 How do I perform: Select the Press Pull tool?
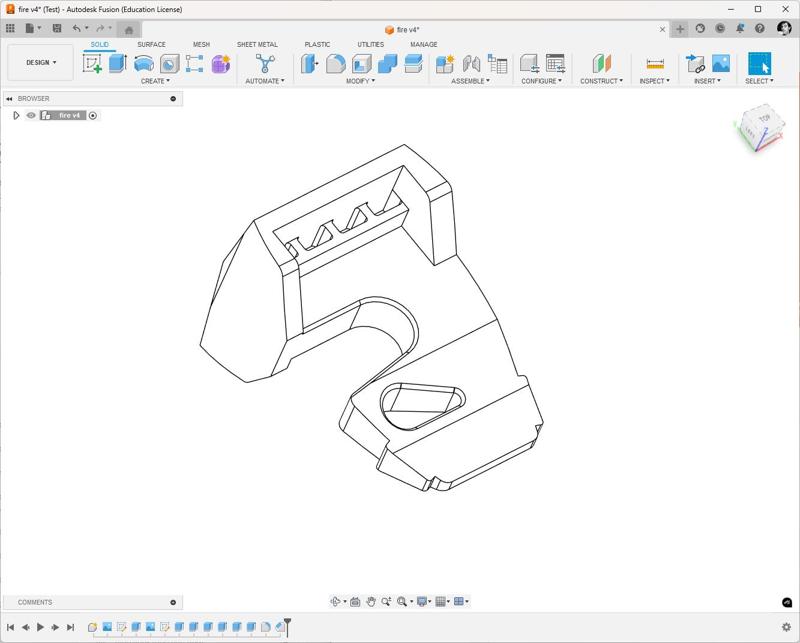coord(309,64)
